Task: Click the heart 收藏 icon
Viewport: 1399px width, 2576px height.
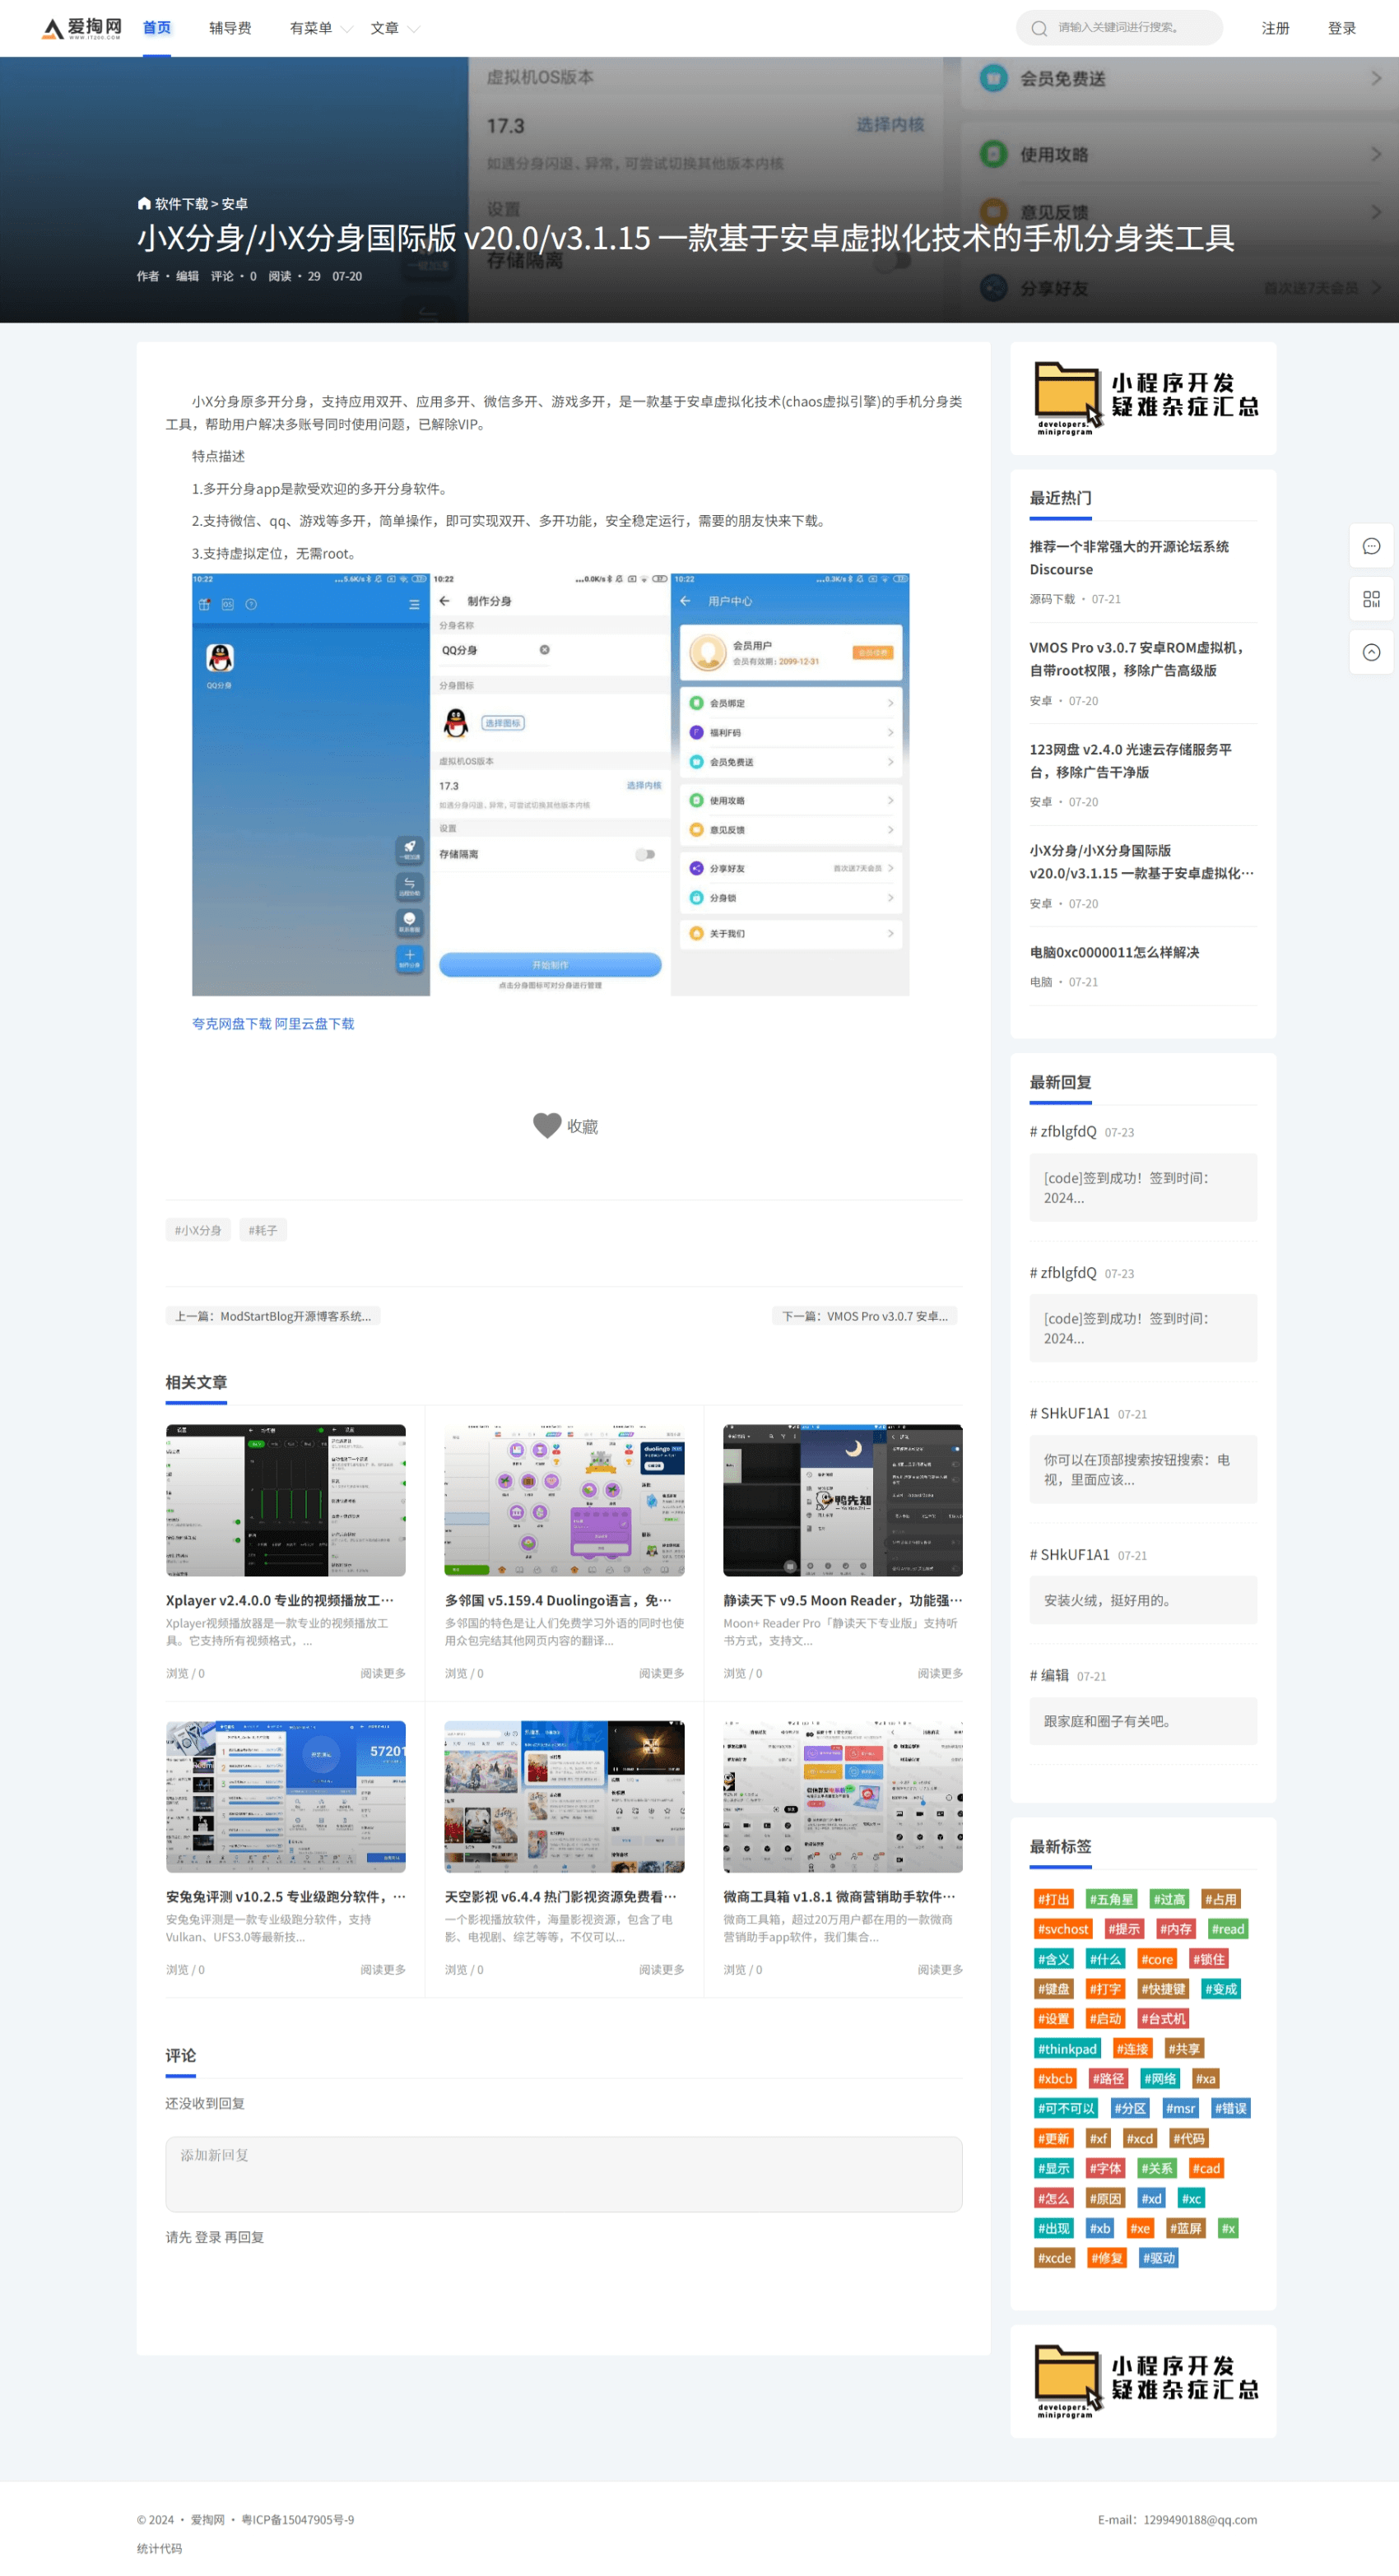Action: (547, 1126)
